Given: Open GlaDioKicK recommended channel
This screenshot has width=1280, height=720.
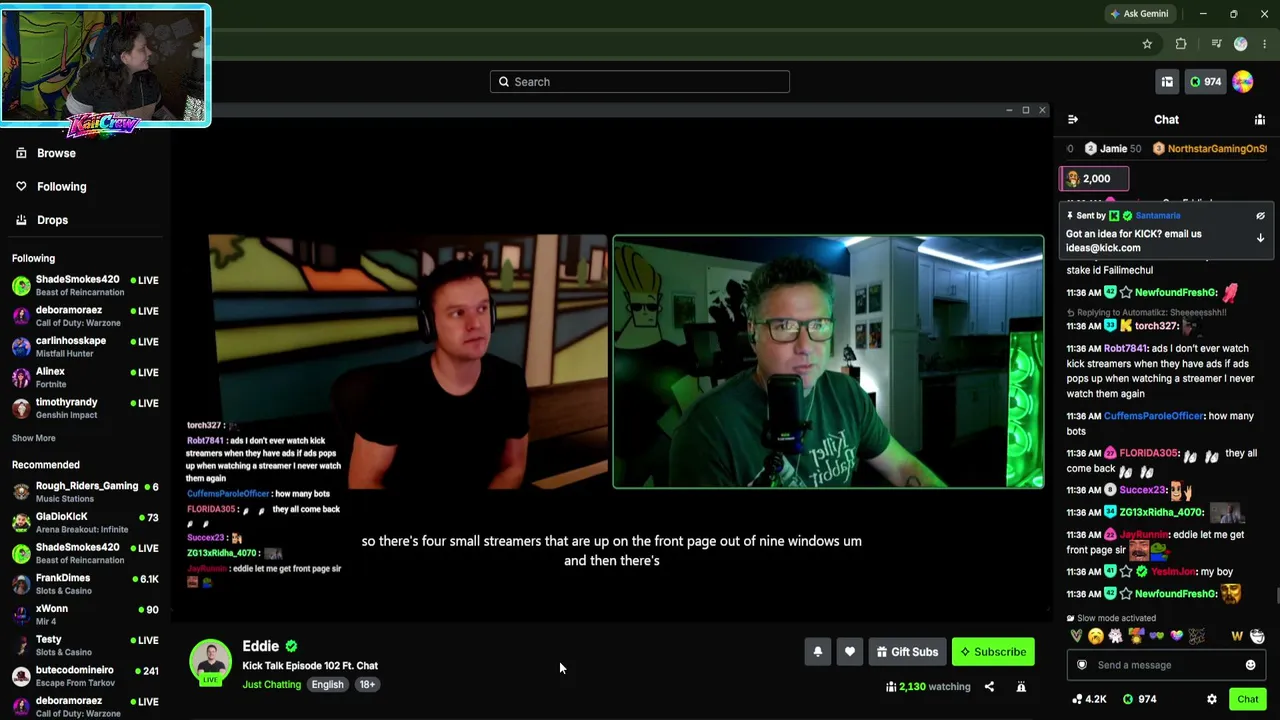Looking at the screenshot, I should pos(85,523).
